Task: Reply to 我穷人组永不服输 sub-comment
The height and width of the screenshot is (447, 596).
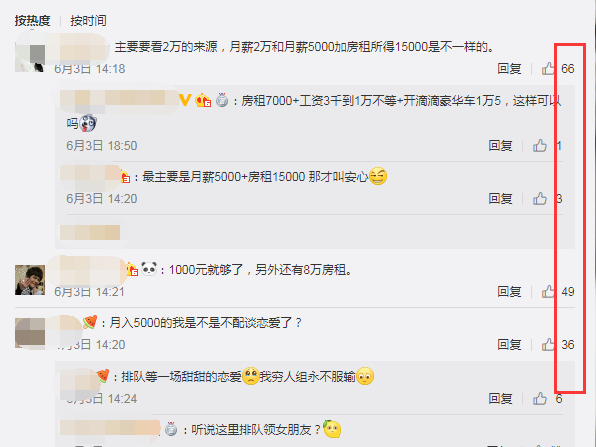Action: click(500, 399)
